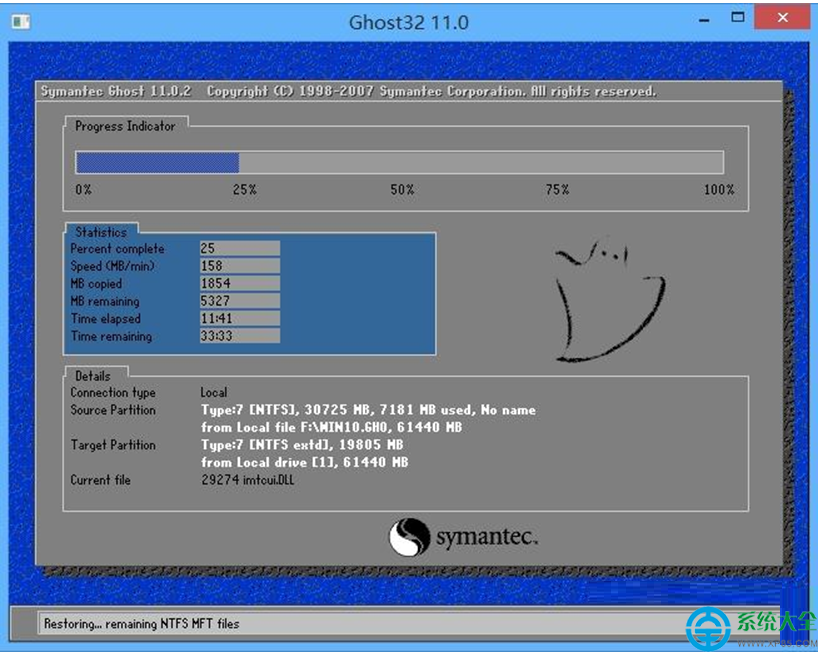Screen dimensions: 820x654
Task: Click the Ghost mascot drawing
Action: point(609,302)
